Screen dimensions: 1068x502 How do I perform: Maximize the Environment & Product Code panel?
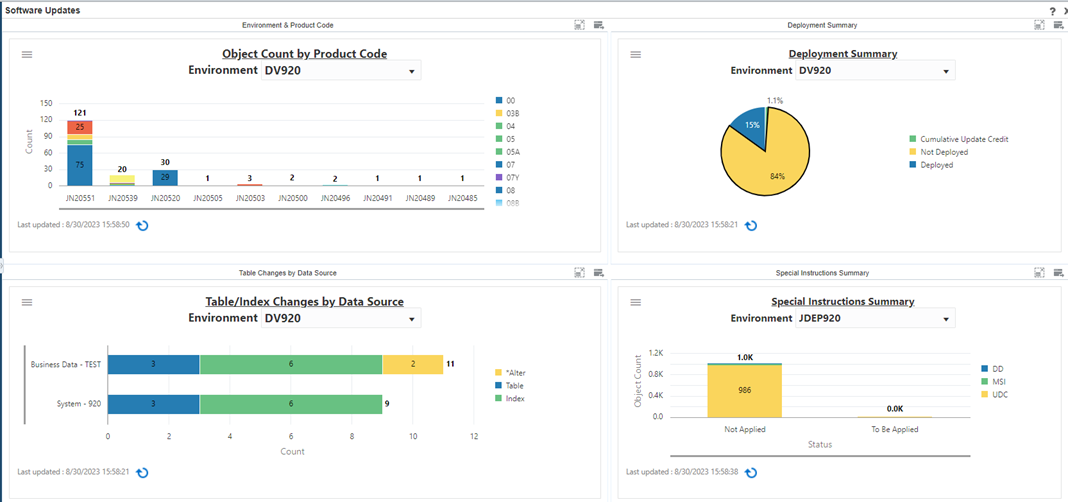579,25
